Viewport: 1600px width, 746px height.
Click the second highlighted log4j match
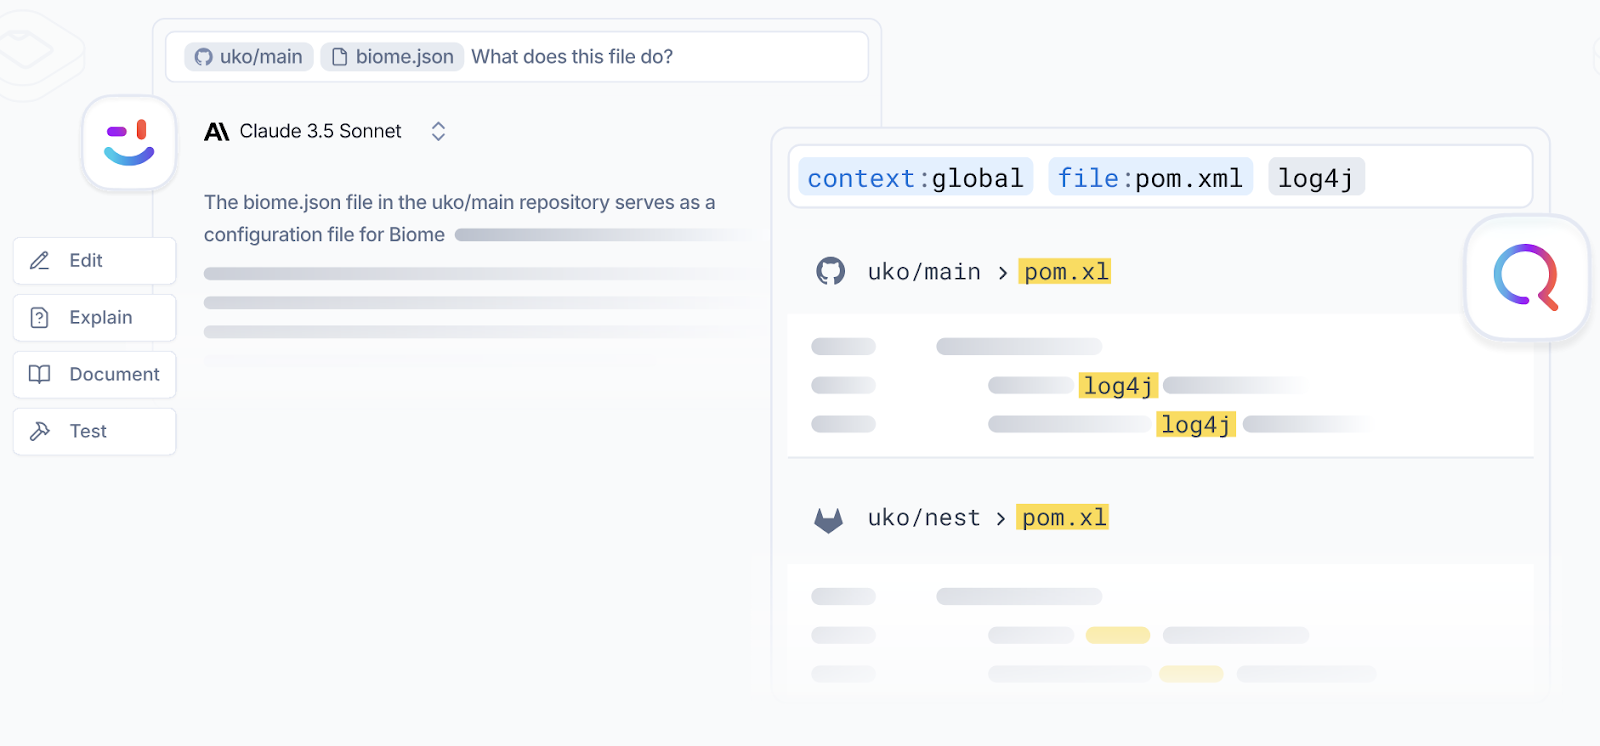pos(1196,424)
